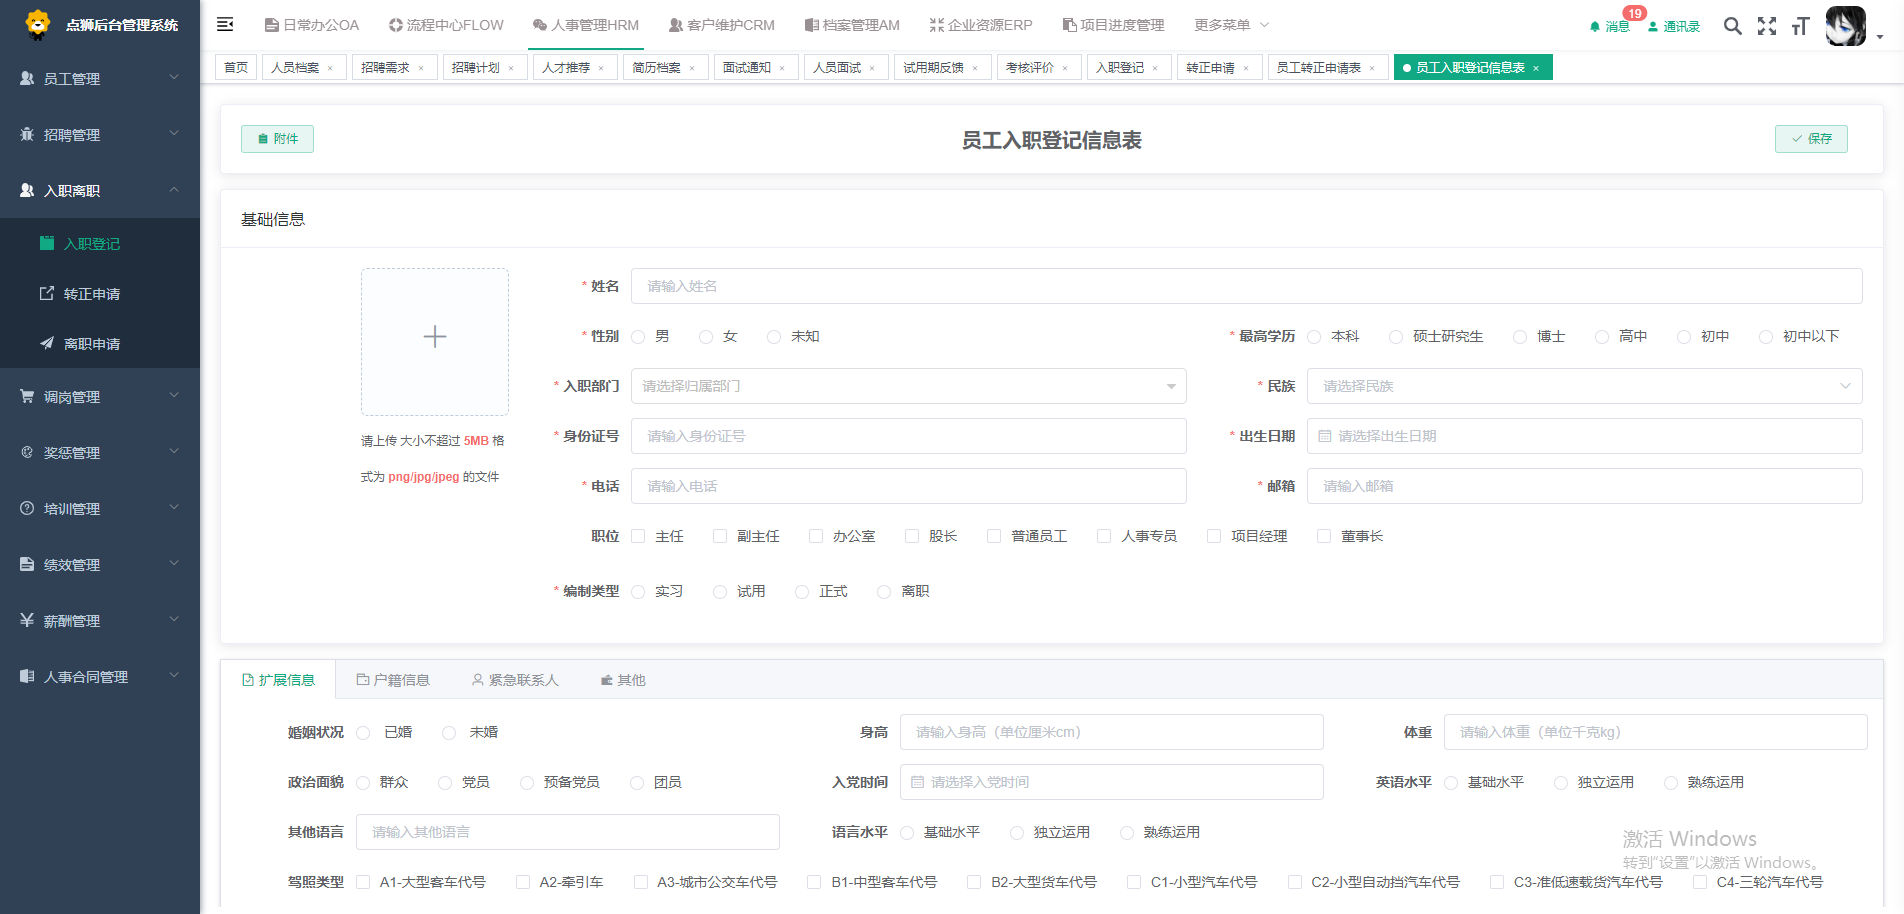
Task: Open the 出生日期 date picker
Action: tap(1584, 436)
